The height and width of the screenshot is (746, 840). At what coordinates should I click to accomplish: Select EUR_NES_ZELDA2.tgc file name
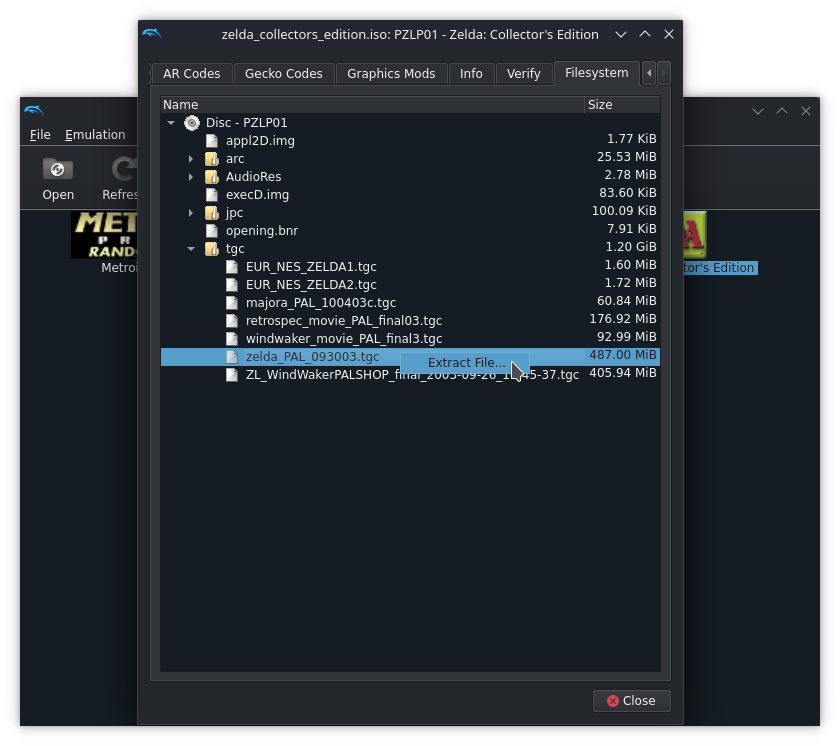point(311,284)
